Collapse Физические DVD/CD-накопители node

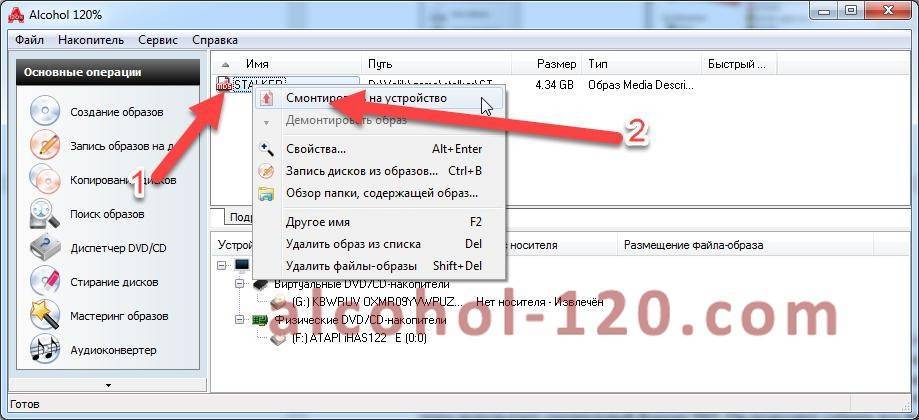239,320
